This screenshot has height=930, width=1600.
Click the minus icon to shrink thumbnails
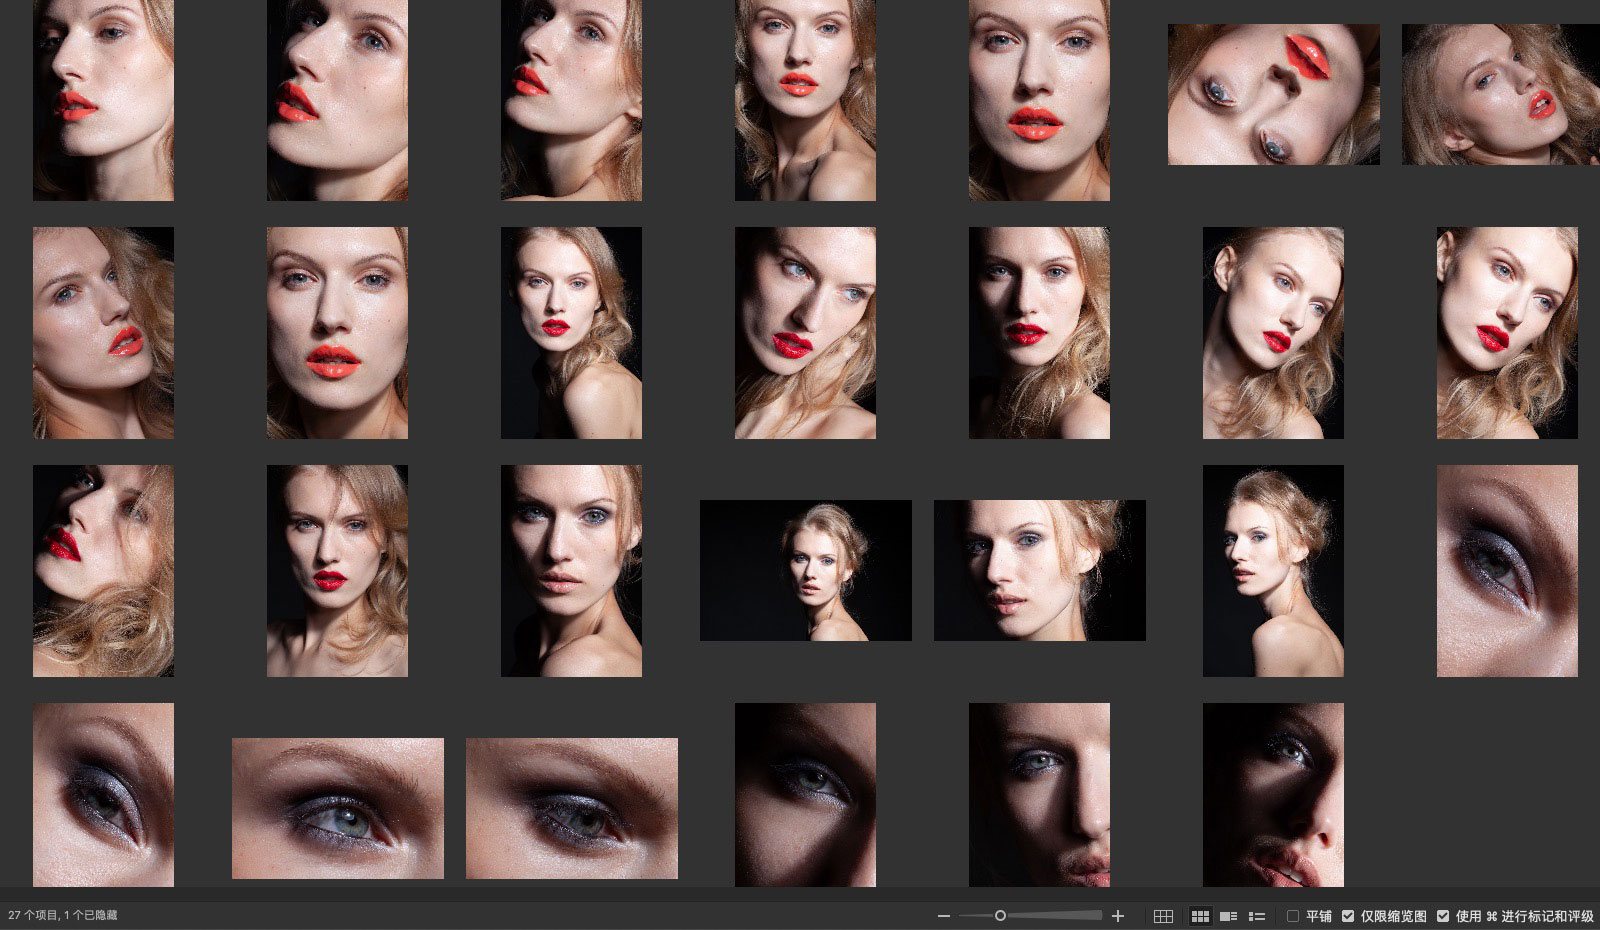point(943,916)
